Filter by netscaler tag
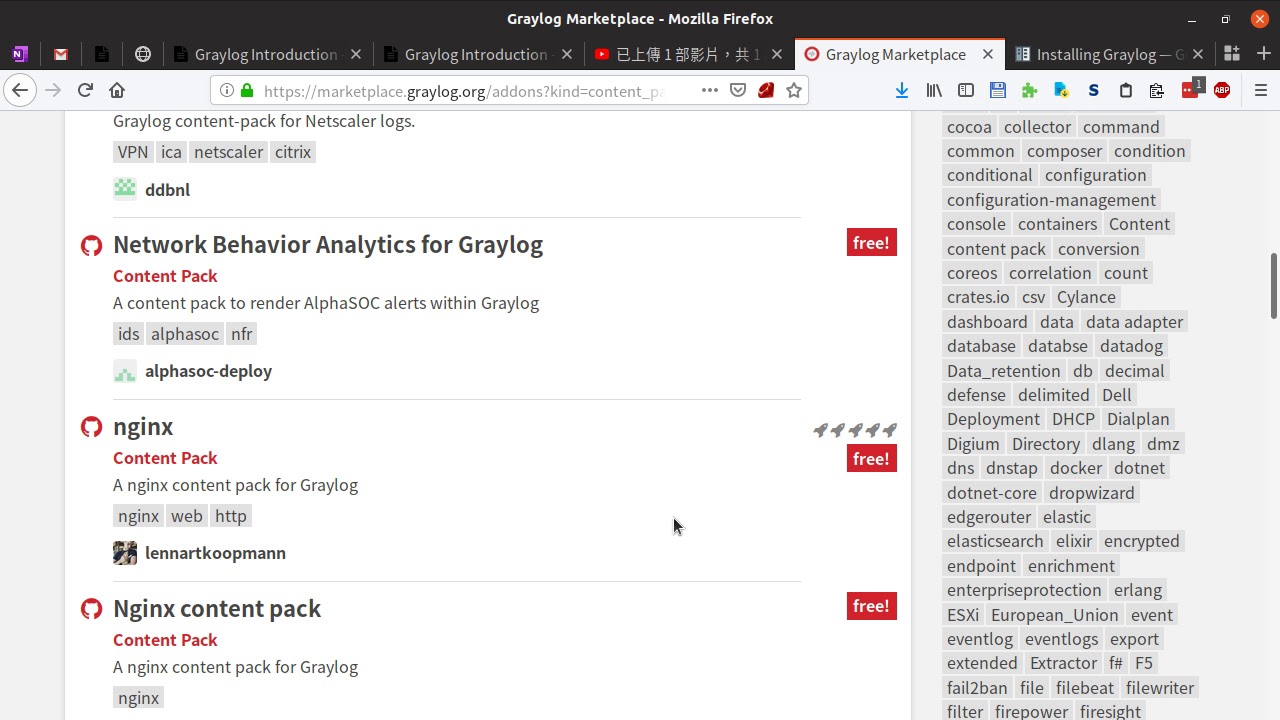The width and height of the screenshot is (1280, 720). (228, 152)
